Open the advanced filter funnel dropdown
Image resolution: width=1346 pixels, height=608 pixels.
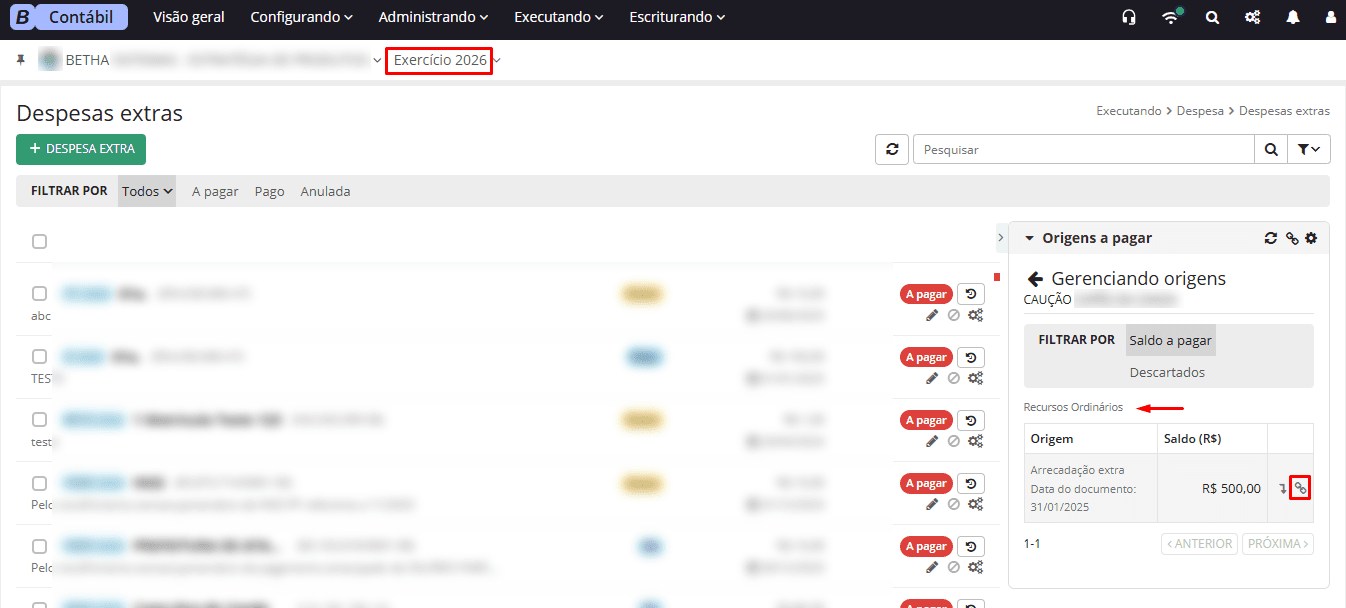1308,149
